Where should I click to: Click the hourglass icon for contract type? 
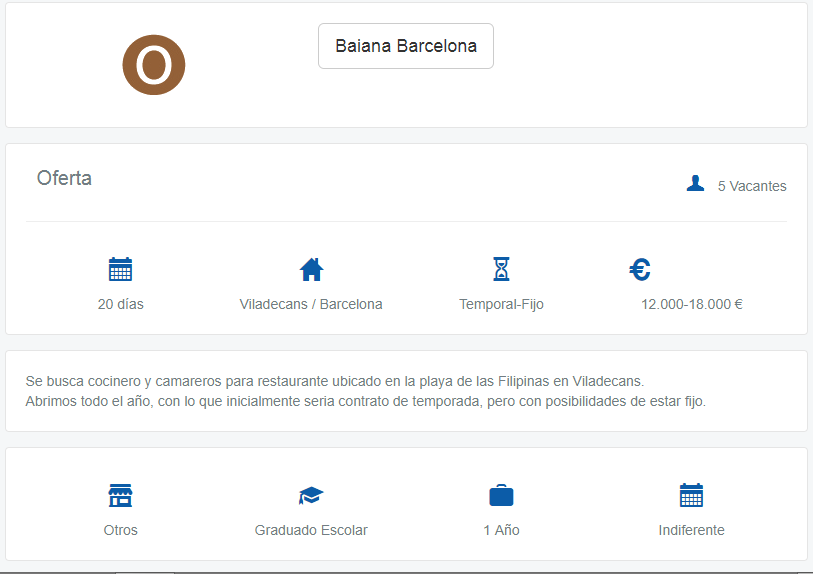tap(501, 269)
